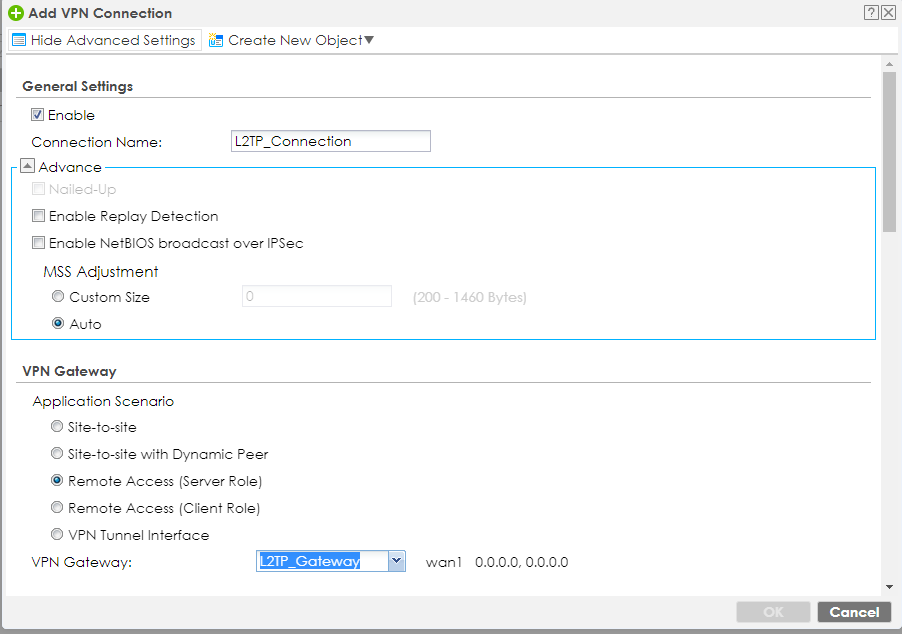Choose Site-to-site with Dynamic Peer

coord(57,454)
